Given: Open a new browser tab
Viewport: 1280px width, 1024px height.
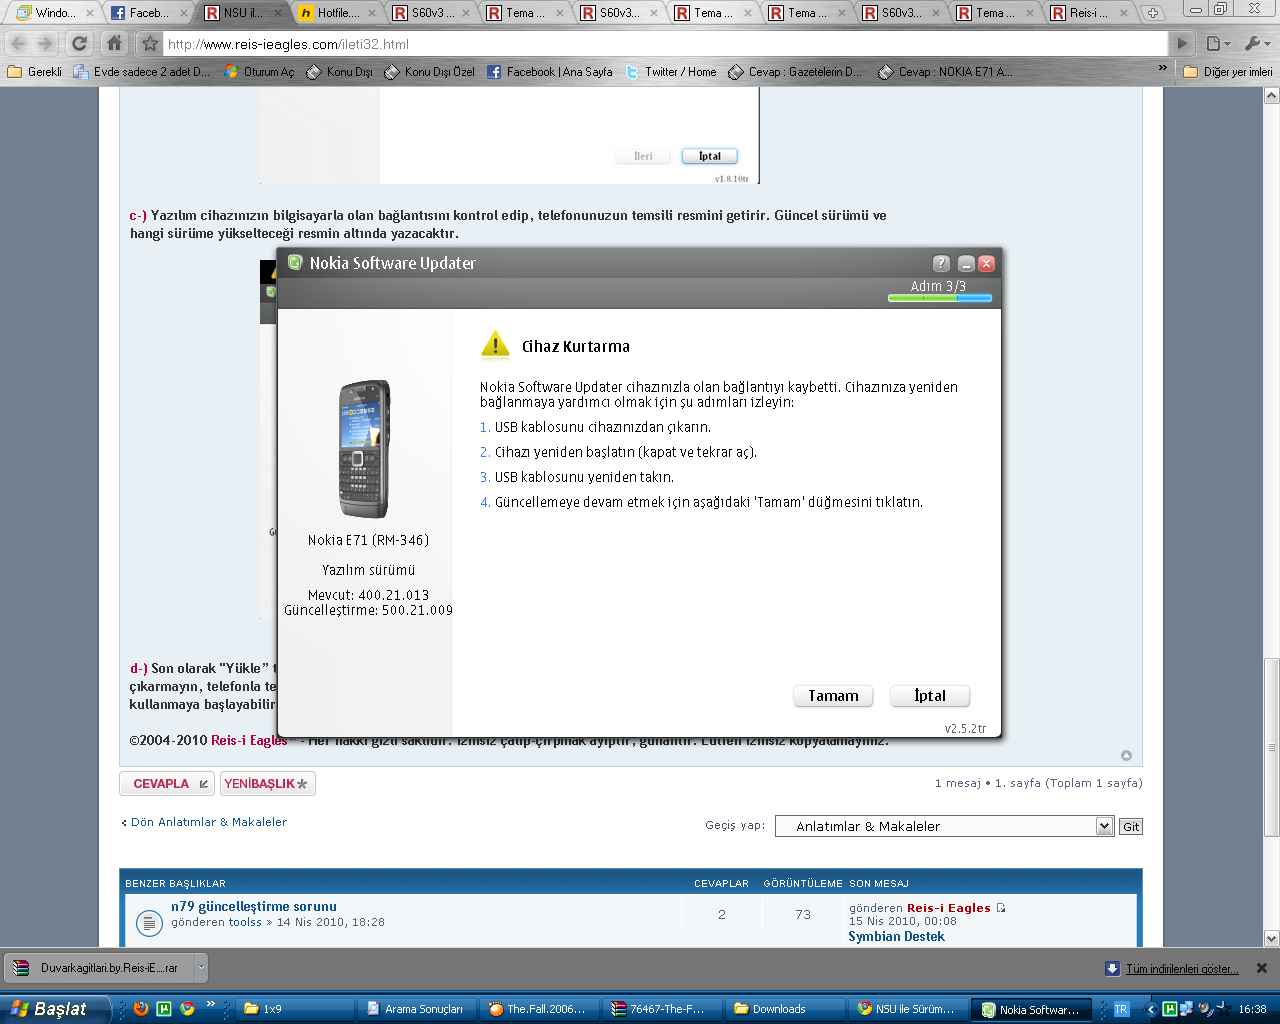Looking at the screenshot, I should click(1152, 13).
